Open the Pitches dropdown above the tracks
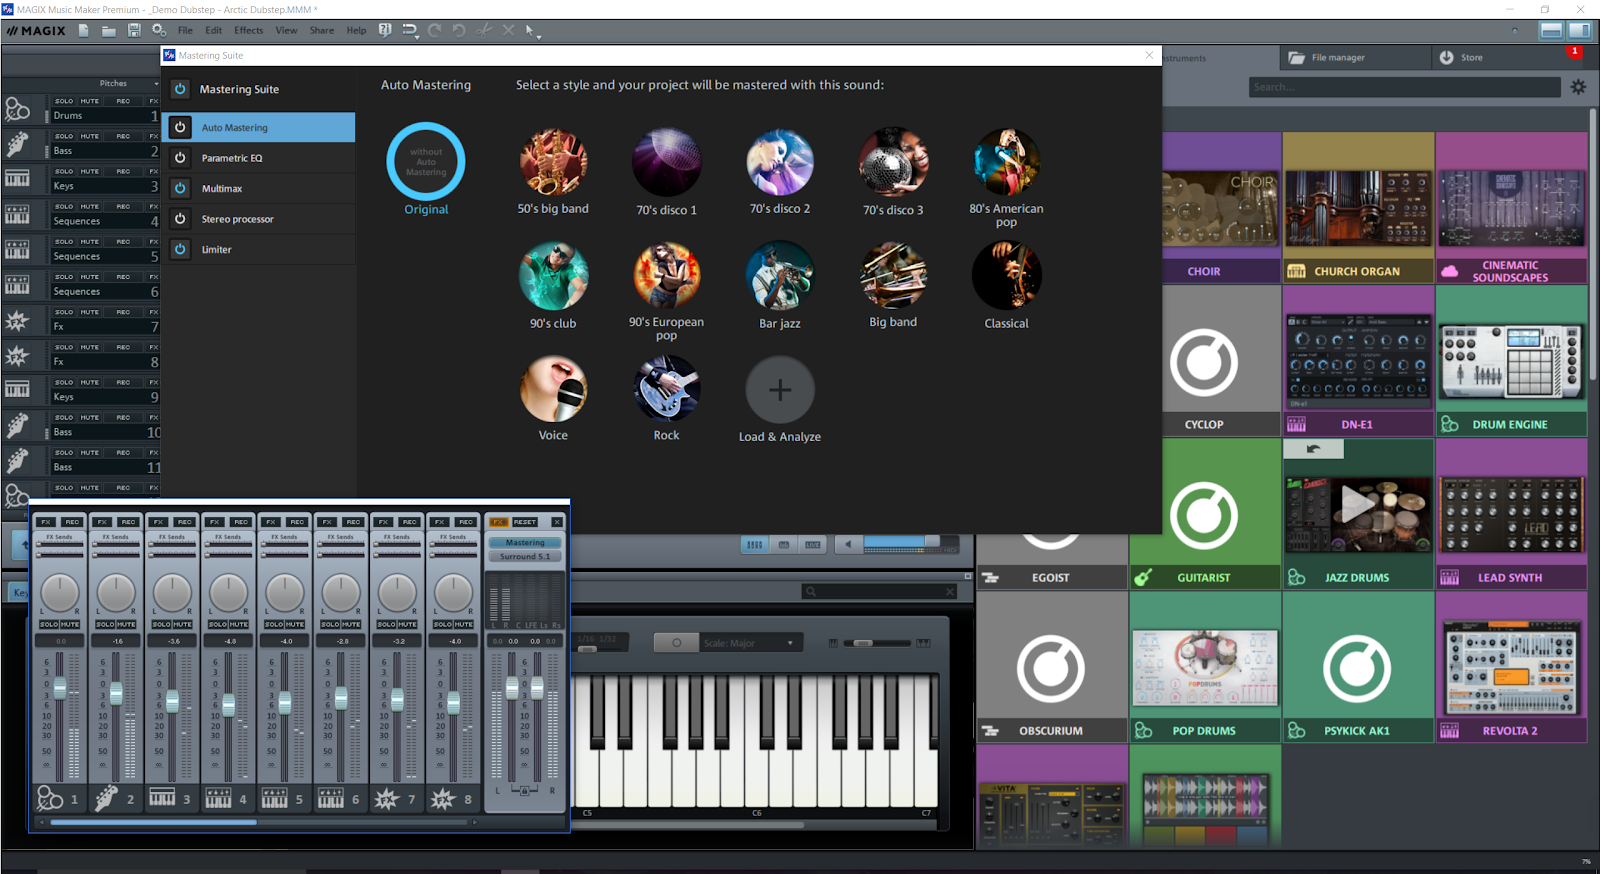The image size is (1600, 874). click(157, 84)
